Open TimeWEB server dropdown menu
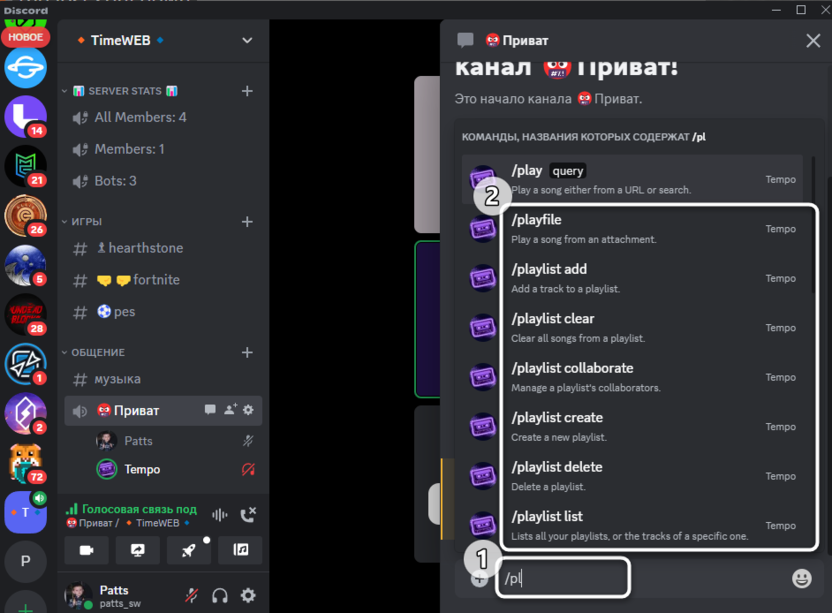 click(247, 40)
